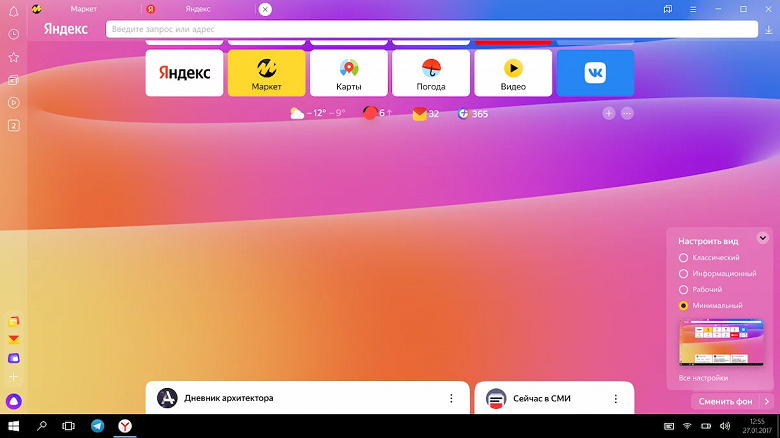Open browsing history clock icon
The width and height of the screenshot is (780, 438).
(x=14, y=34)
